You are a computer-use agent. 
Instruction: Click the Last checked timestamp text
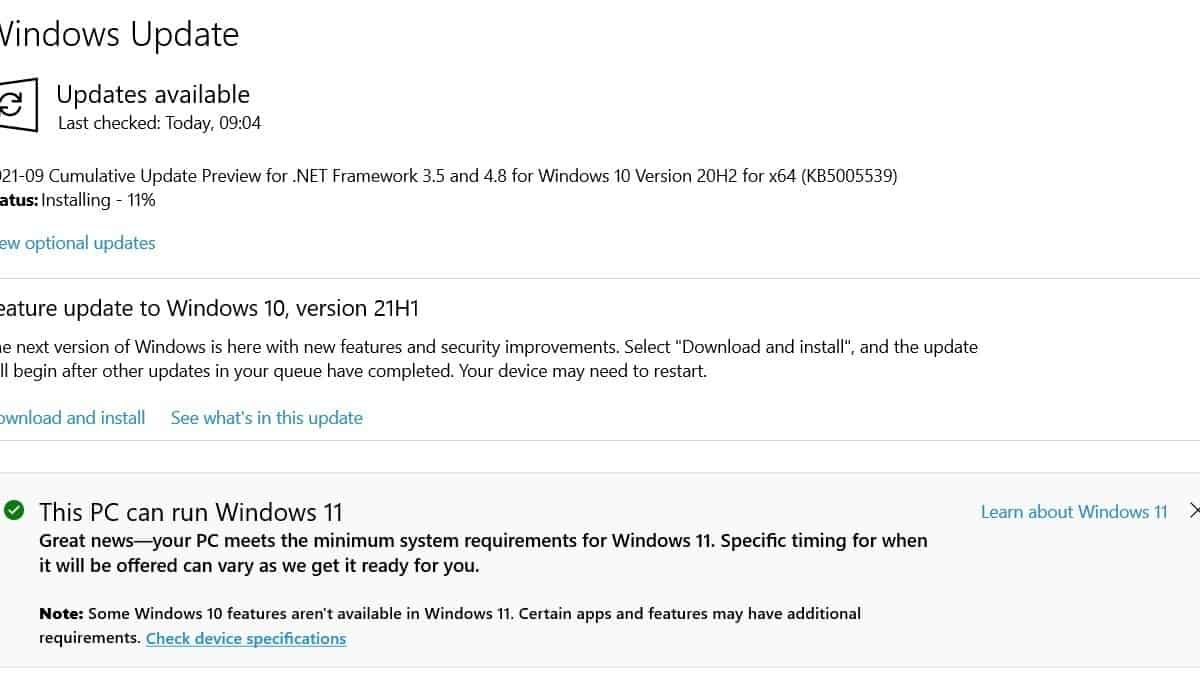pos(159,123)
